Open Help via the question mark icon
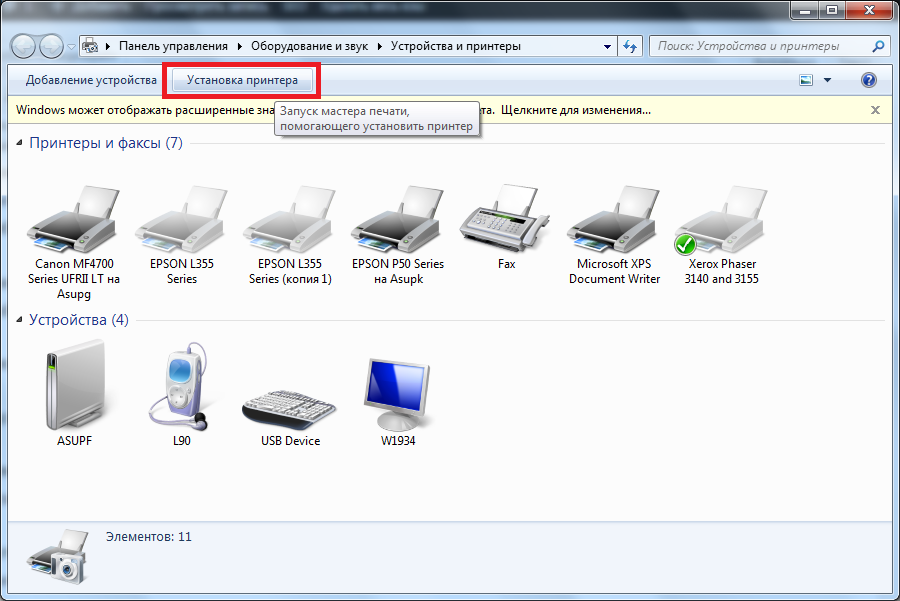 coord(869,79)
